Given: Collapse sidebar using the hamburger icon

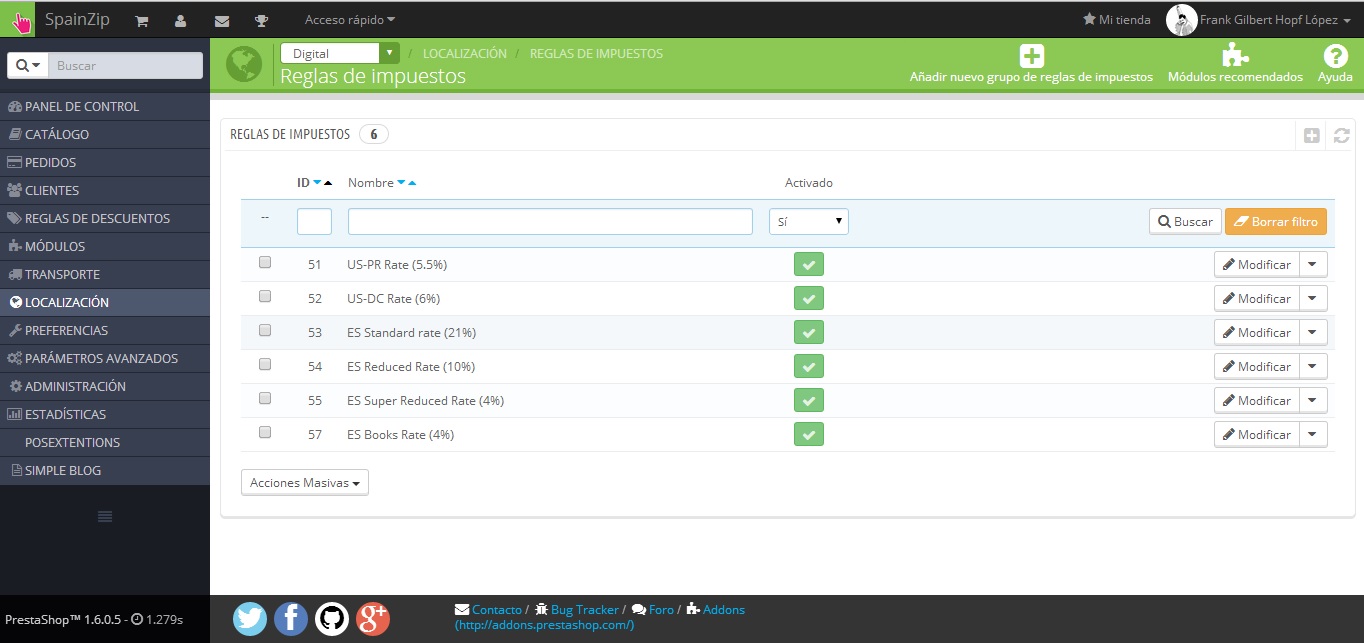Looking at the screenshot, I should (104, 516).
